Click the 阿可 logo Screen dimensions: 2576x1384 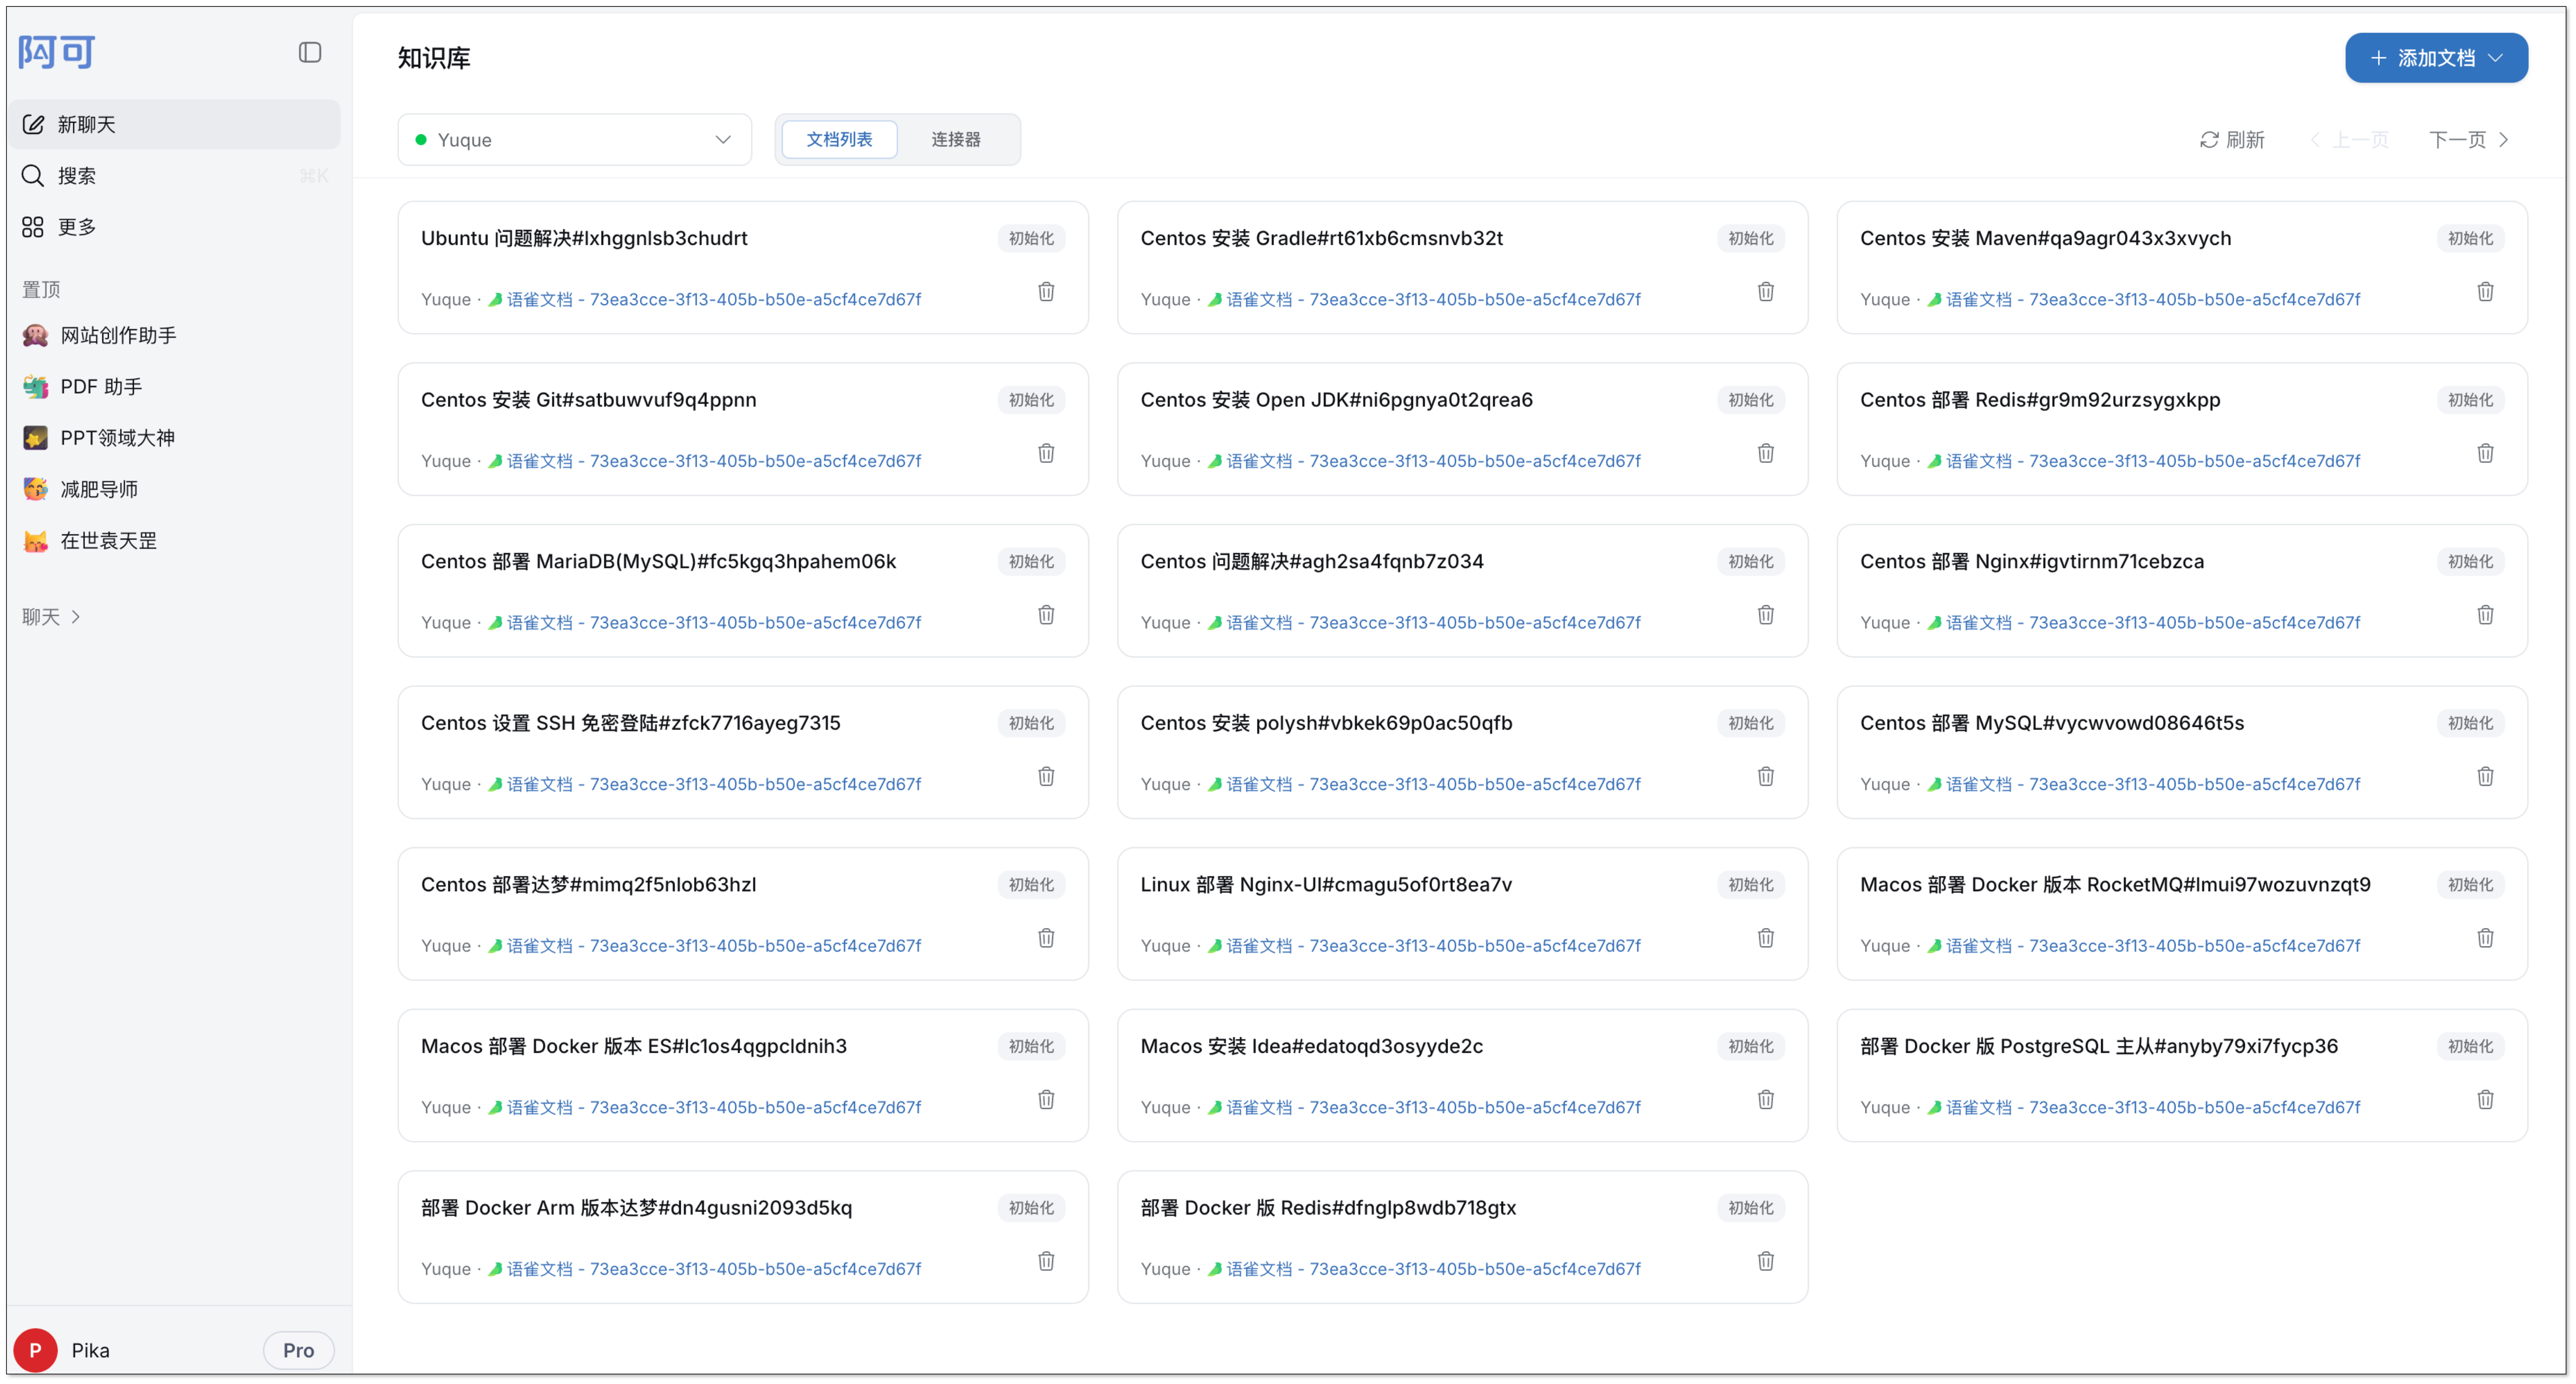(x=57, y=52)
